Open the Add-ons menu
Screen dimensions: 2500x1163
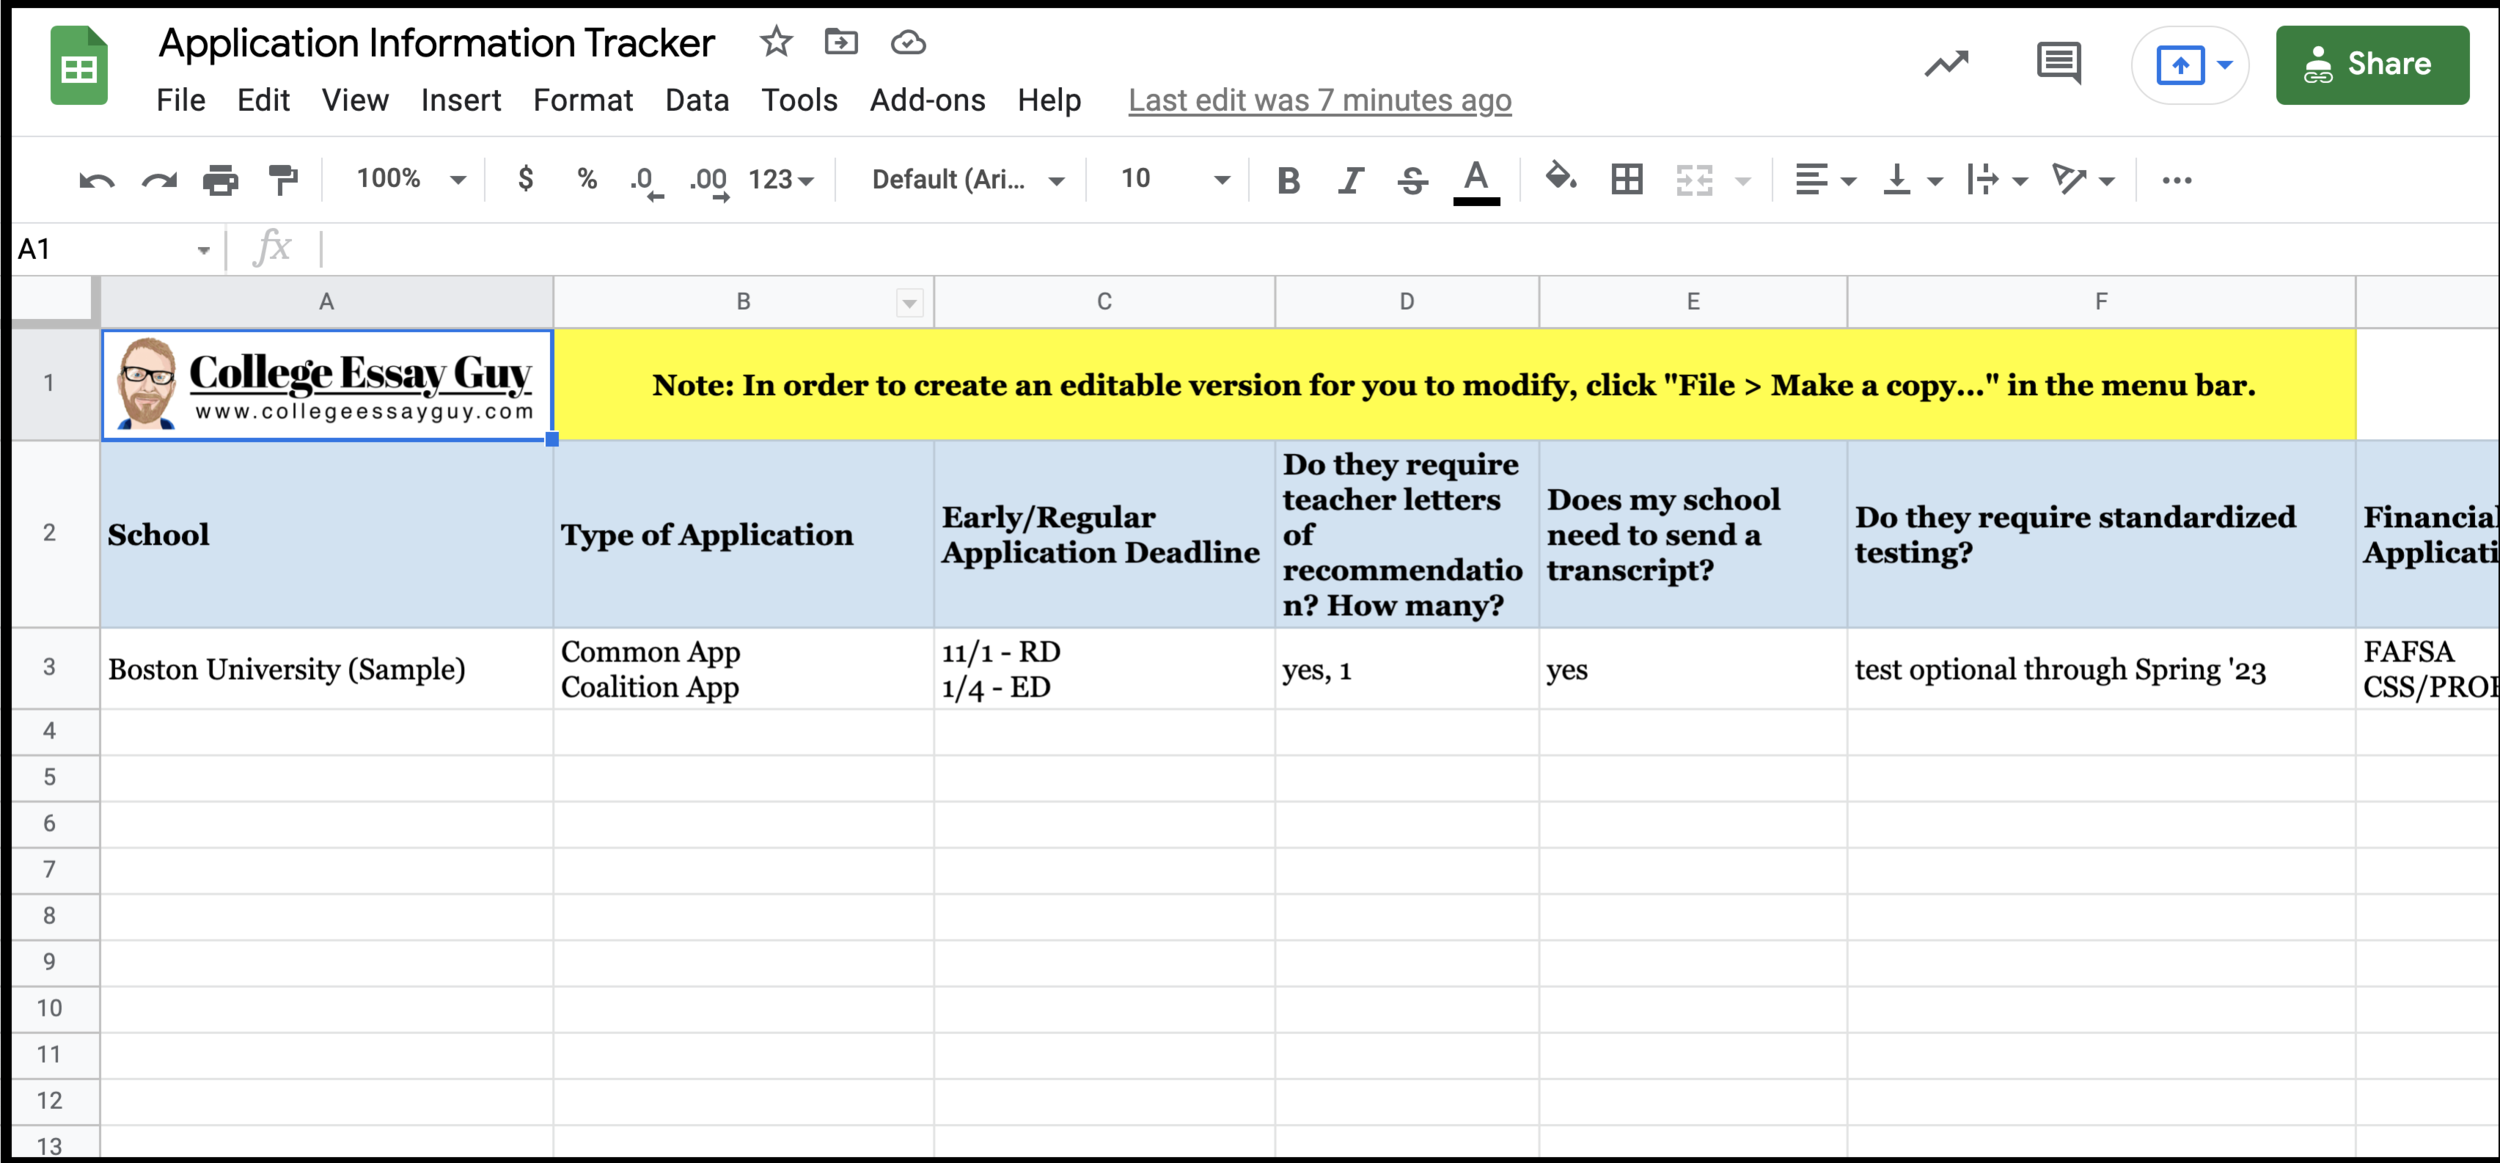pyautogui.click(x=927, y=101)
